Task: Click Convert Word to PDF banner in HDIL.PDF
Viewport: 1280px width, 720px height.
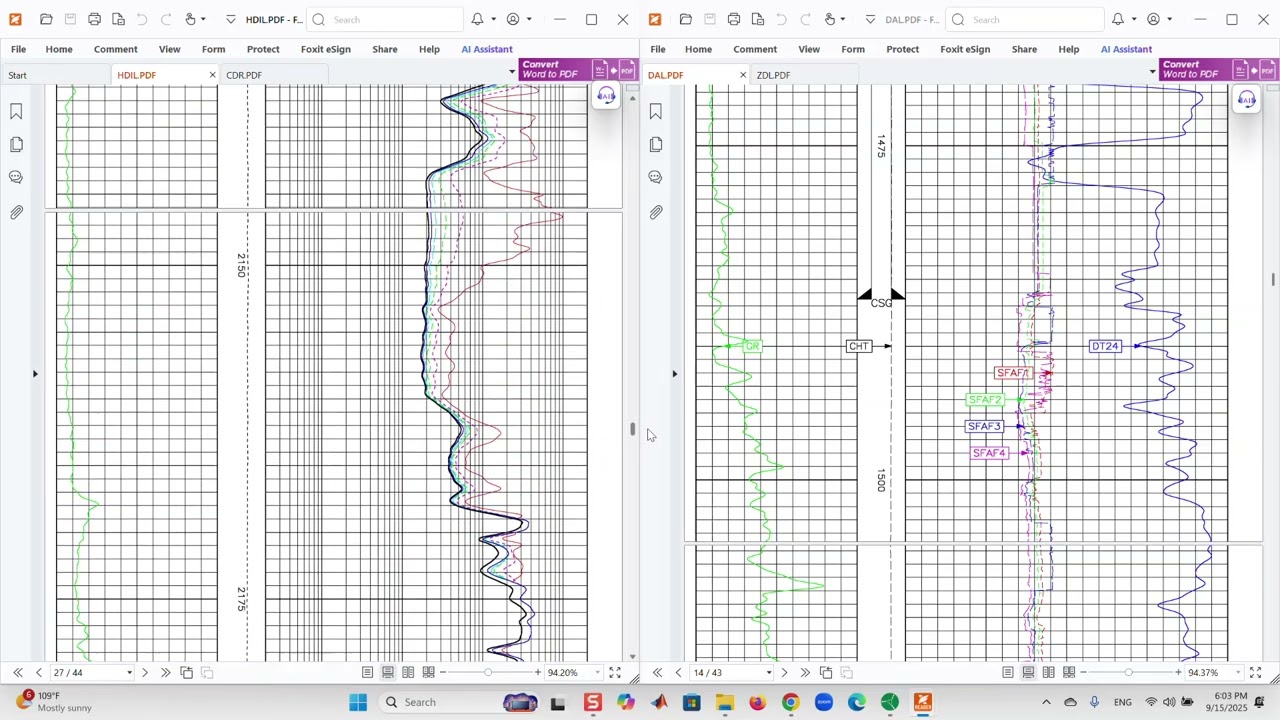Action: (x=578, y=69)
